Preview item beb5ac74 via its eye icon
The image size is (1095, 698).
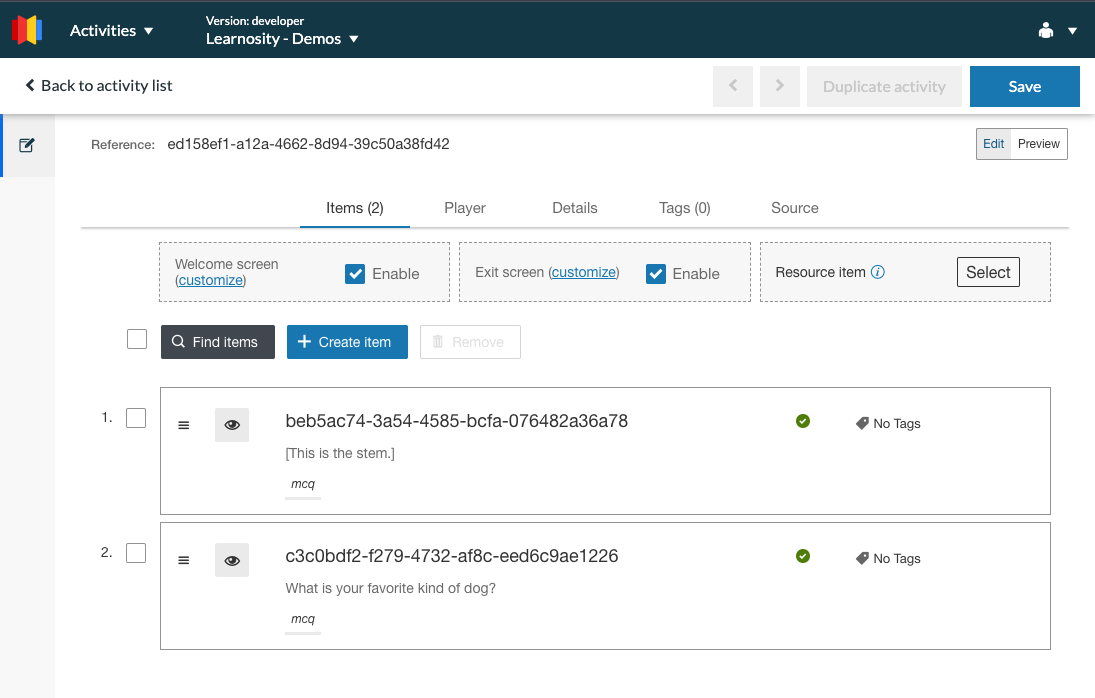pos(231,424)
